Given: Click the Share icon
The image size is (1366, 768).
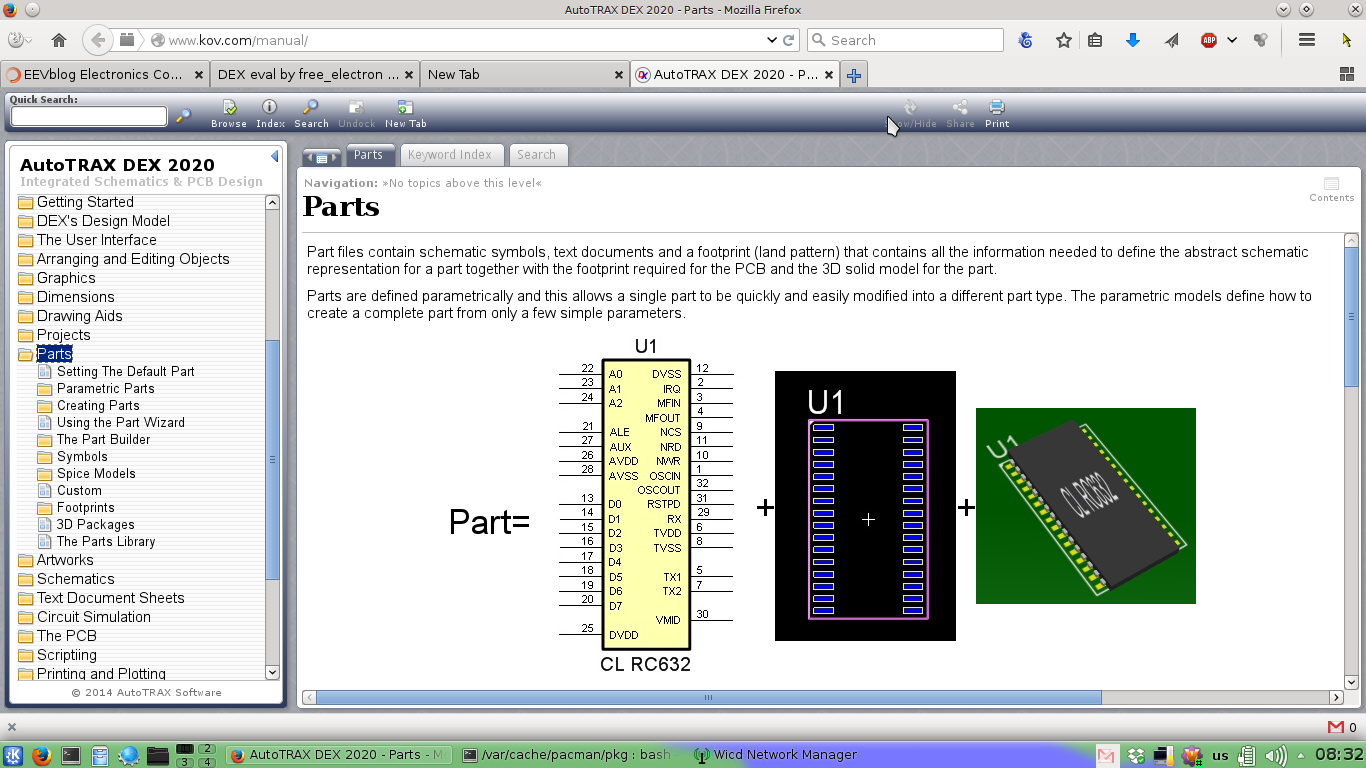Looking at the screenshot, I should [960, 114].
